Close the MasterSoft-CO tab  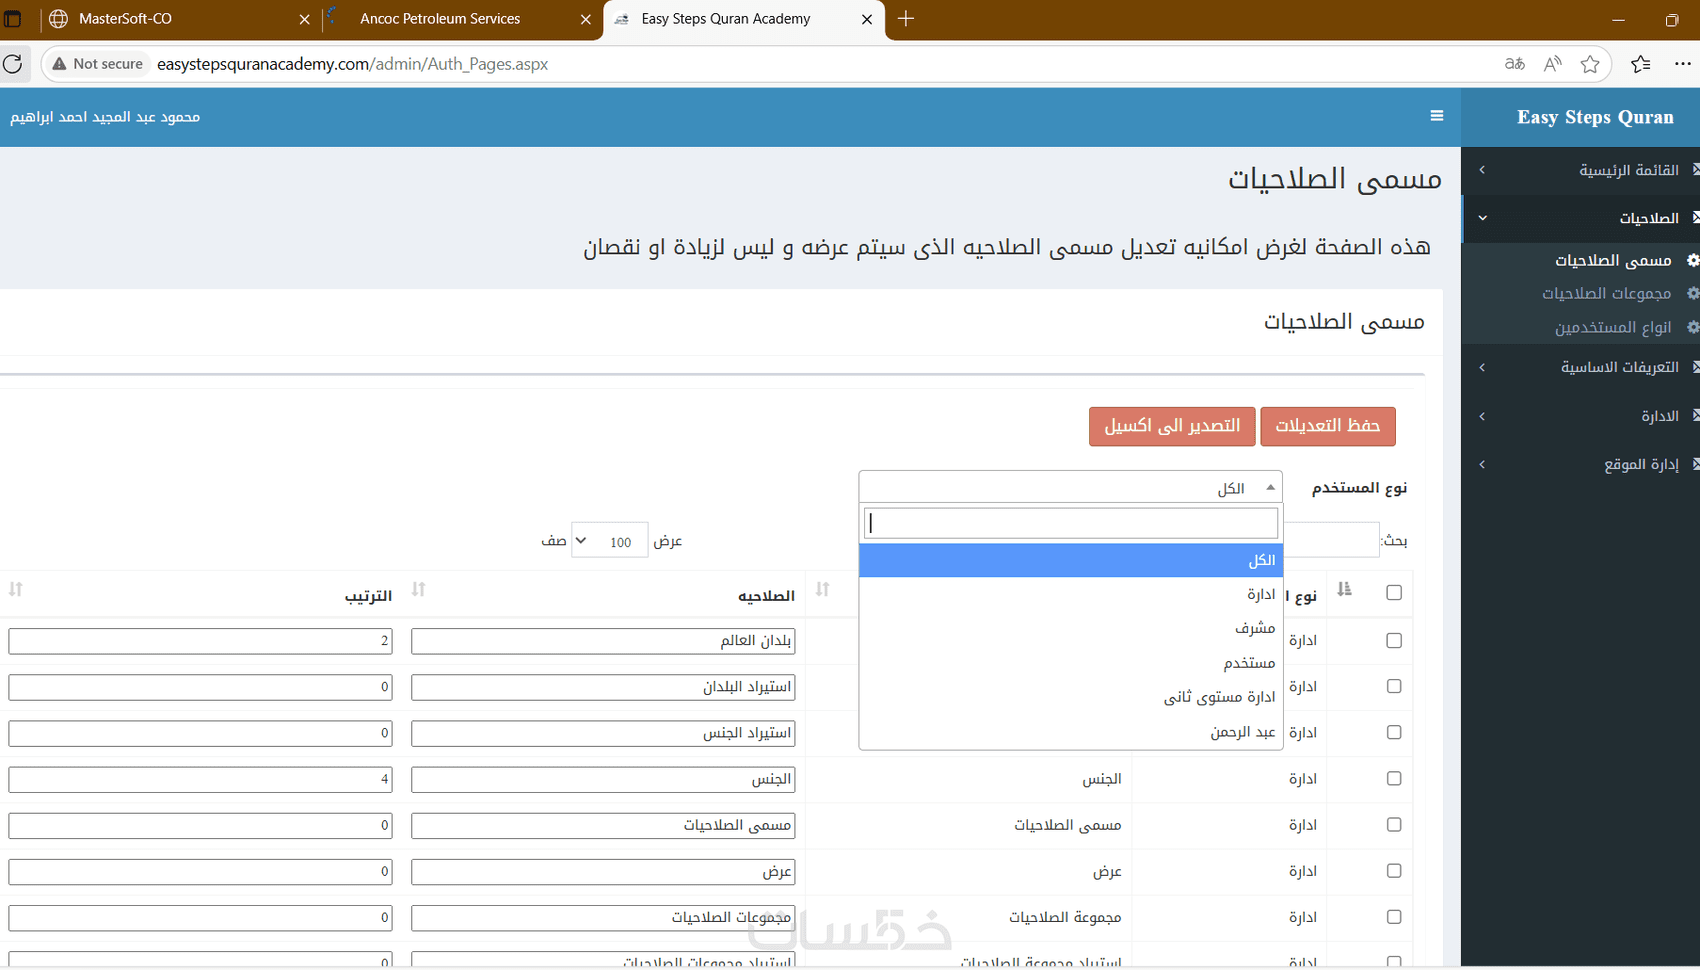[x=305, y=19]
